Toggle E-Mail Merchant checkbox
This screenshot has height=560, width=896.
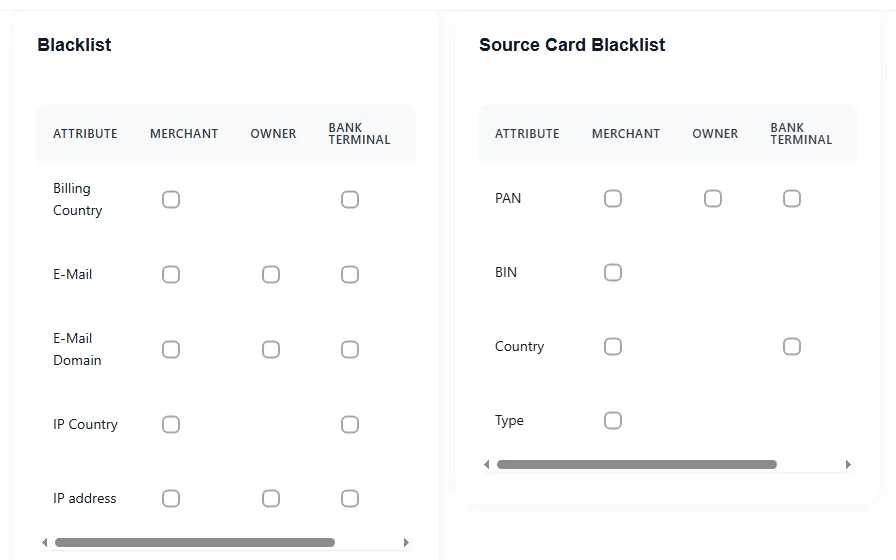(171, 274)
